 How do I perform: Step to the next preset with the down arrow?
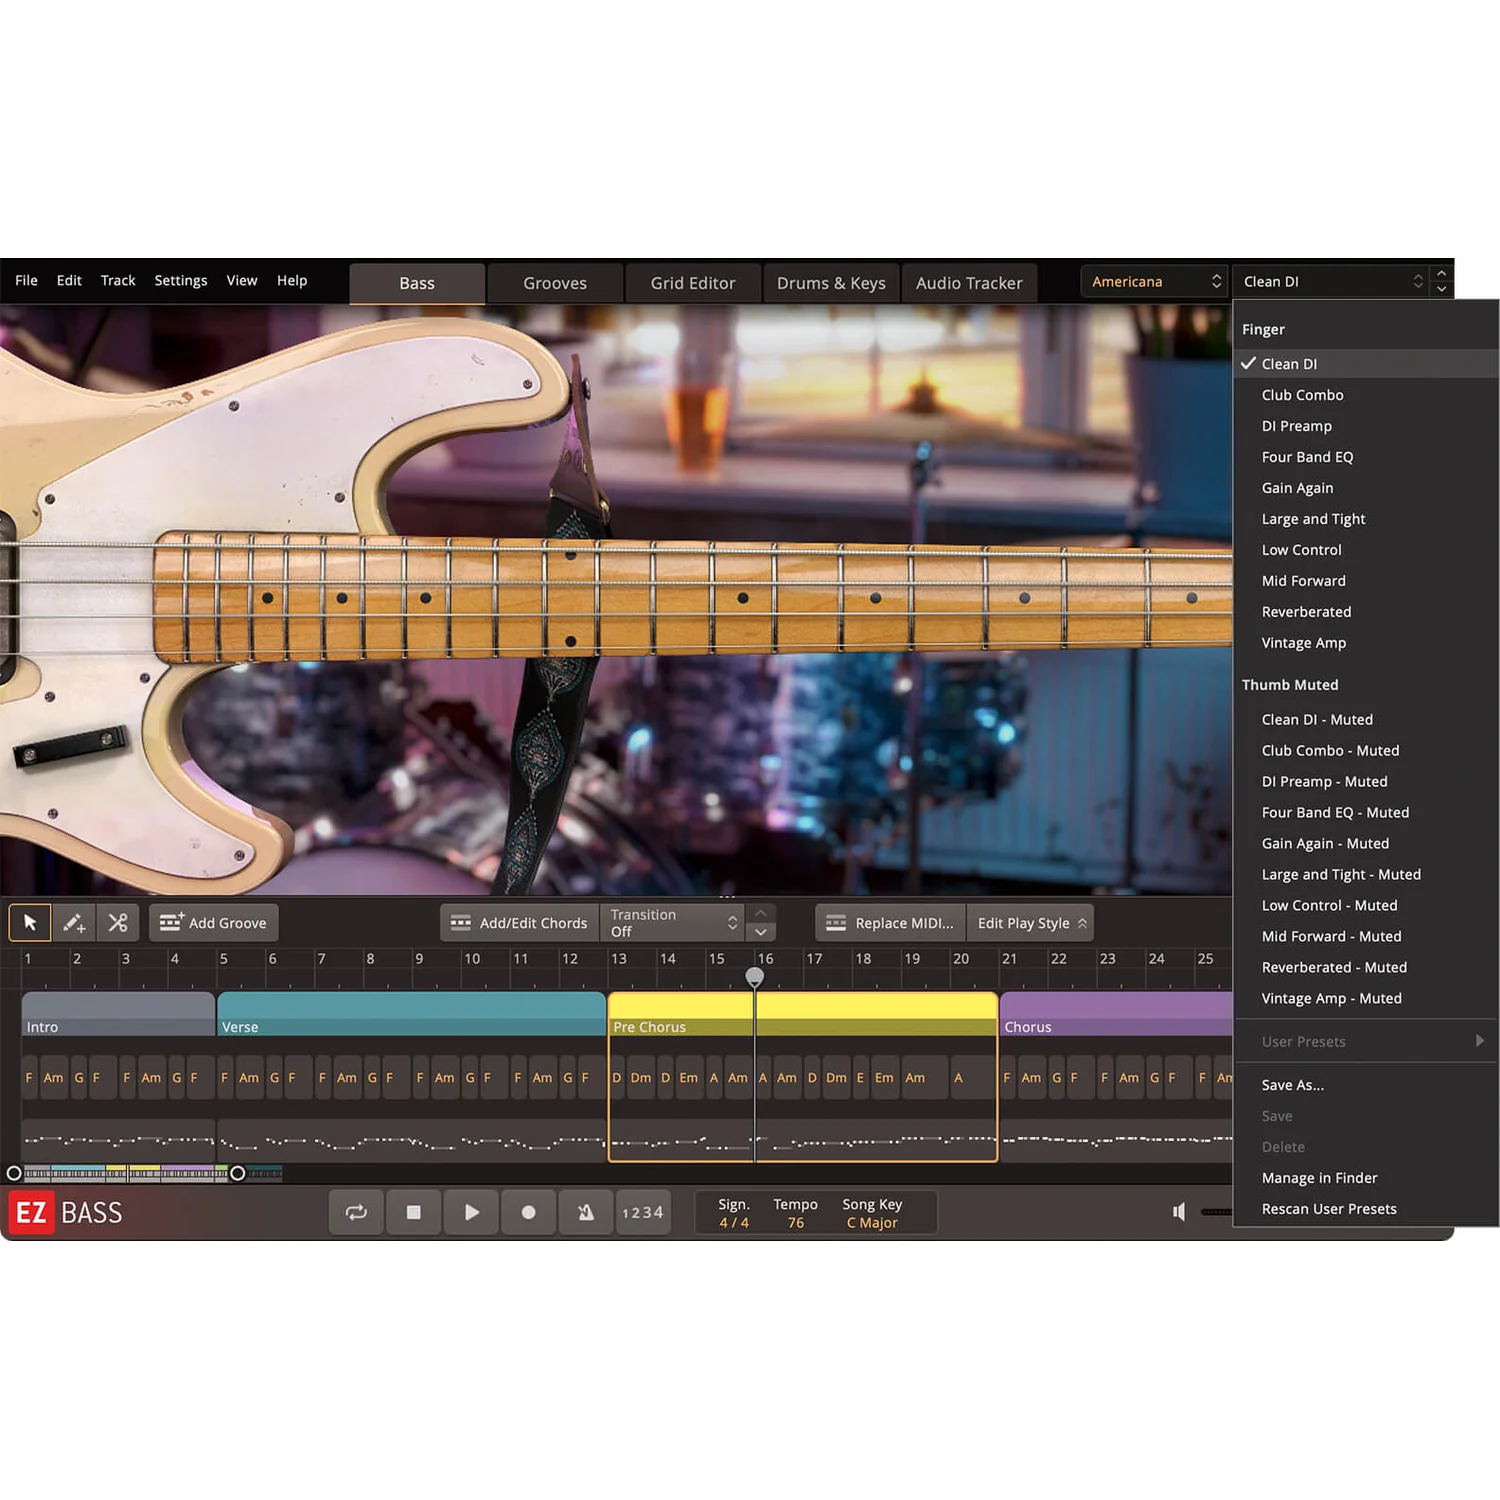click(1442, 289)
